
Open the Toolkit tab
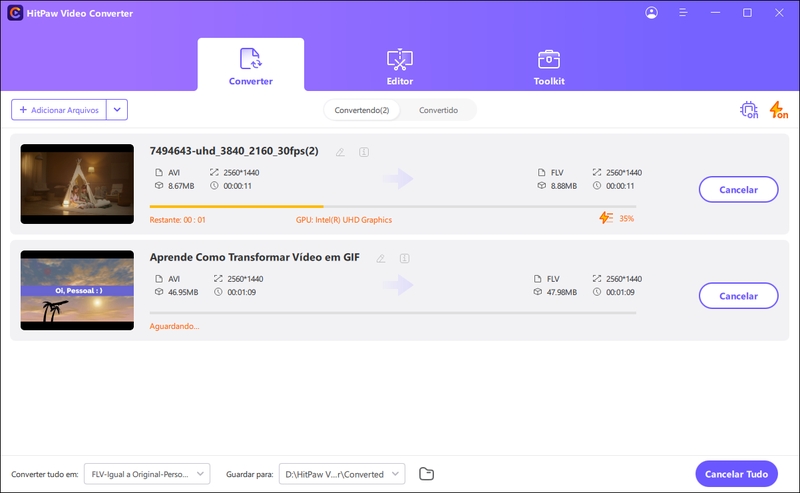pos(549,66)
